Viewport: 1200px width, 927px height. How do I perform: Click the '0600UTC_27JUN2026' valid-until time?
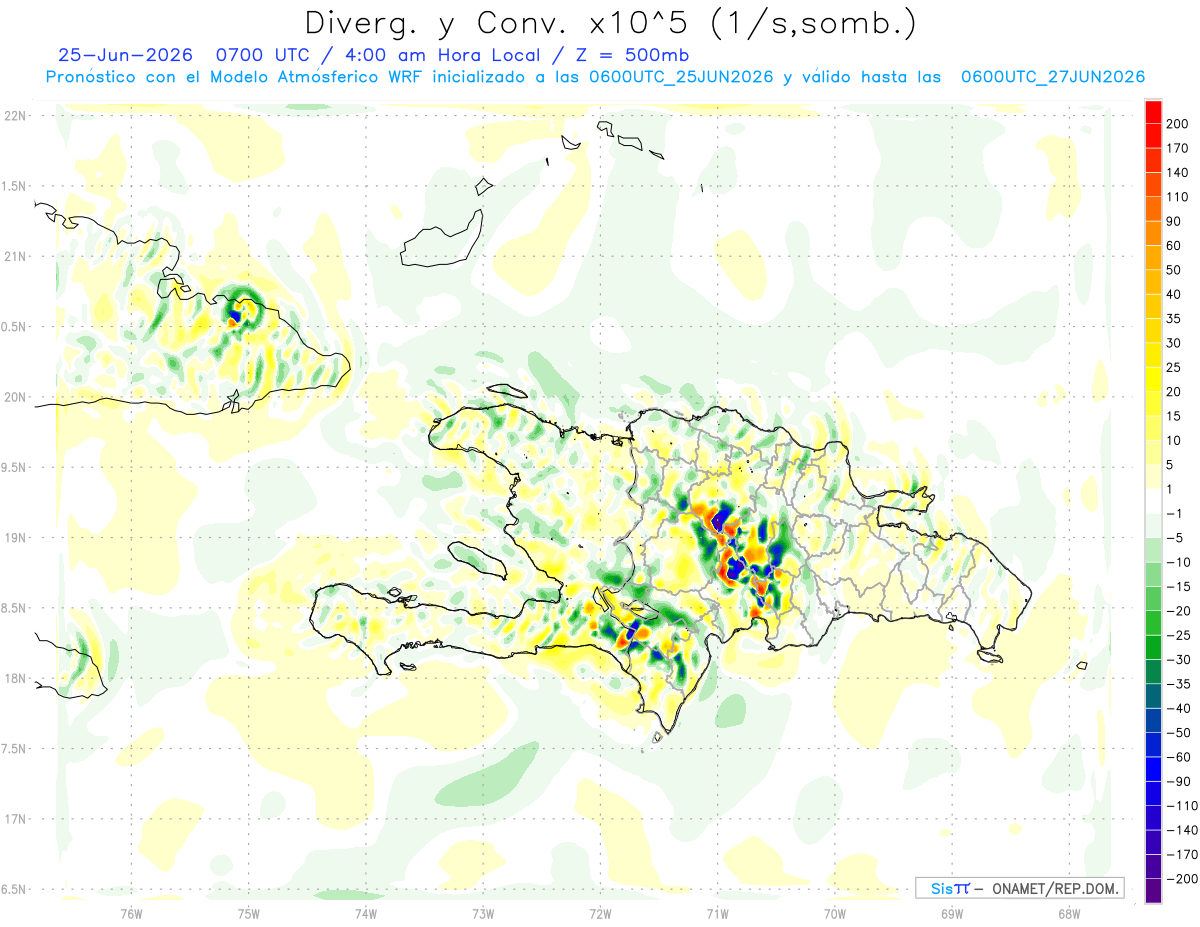(x=1053, y=77)
